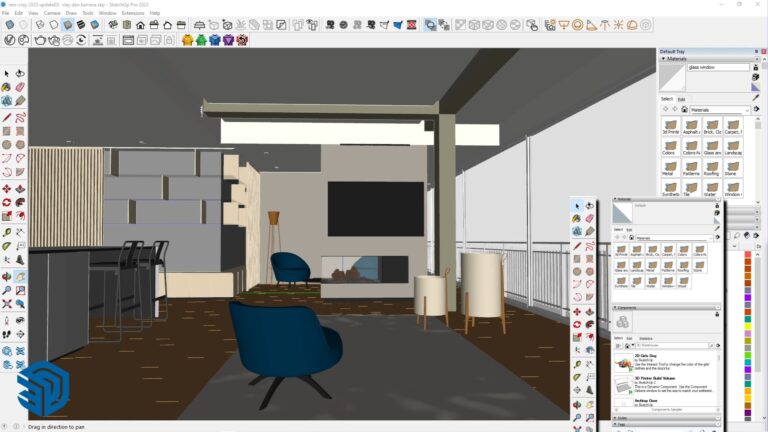Open the Extensions menu
This screenshot has height=432, width=768.
coord(133,13)
